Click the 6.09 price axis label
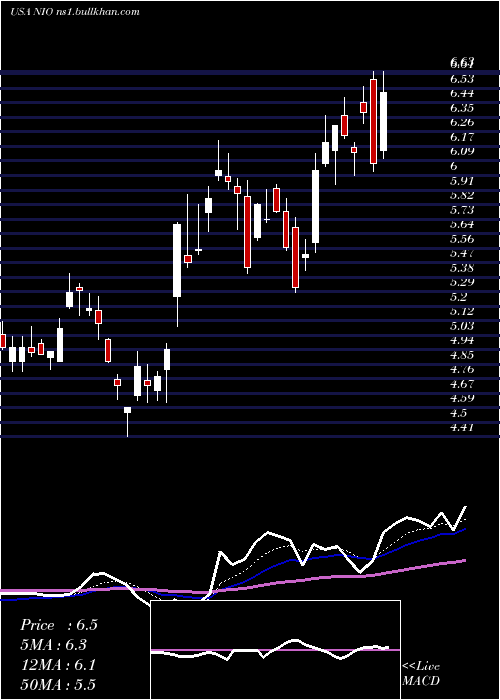Viewport: 500px width, 700px height. (462, 151)
